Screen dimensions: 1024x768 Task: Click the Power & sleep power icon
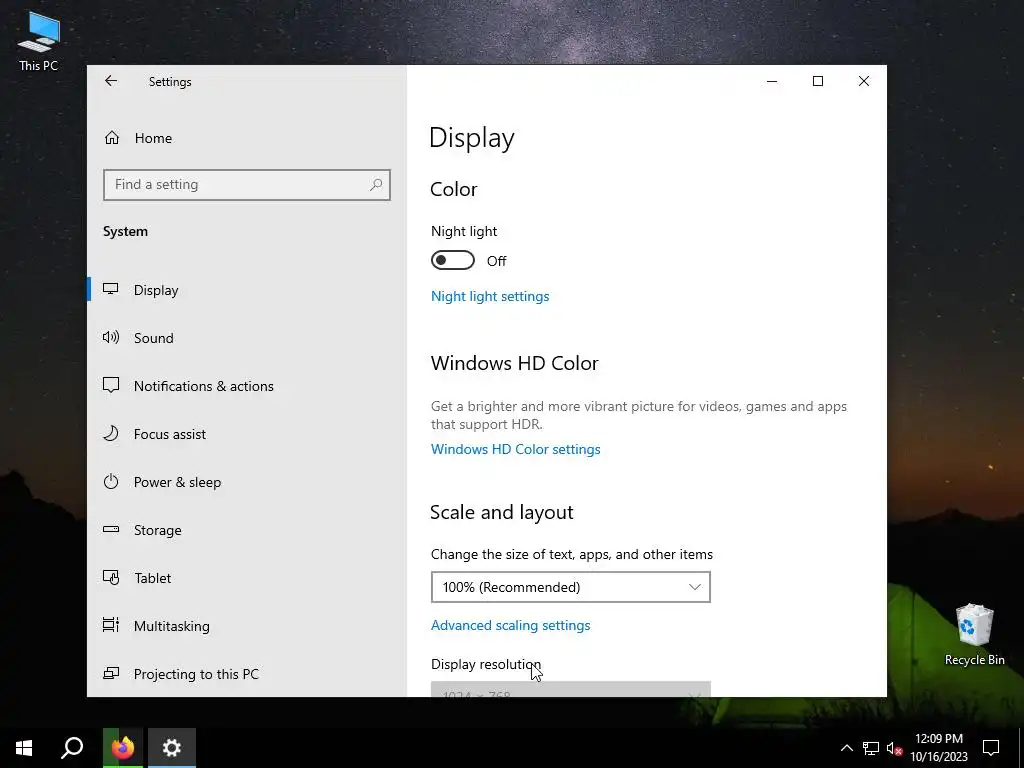111,481
